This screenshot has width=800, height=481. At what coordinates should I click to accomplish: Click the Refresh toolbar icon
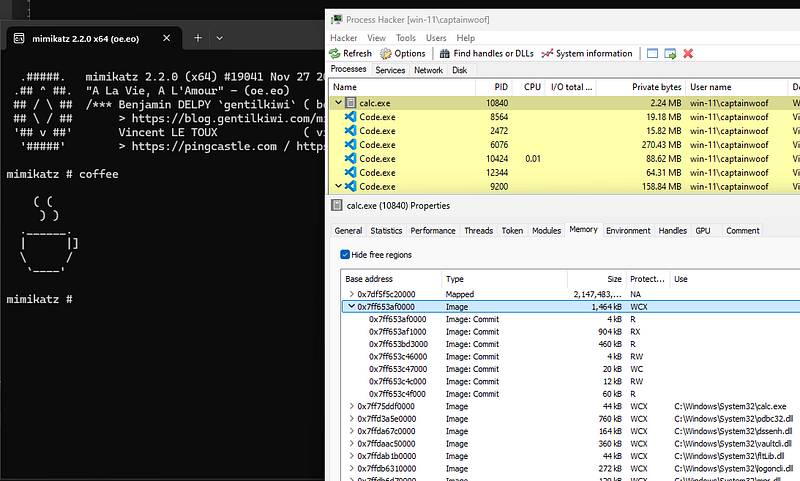click(x=336, y=53)
